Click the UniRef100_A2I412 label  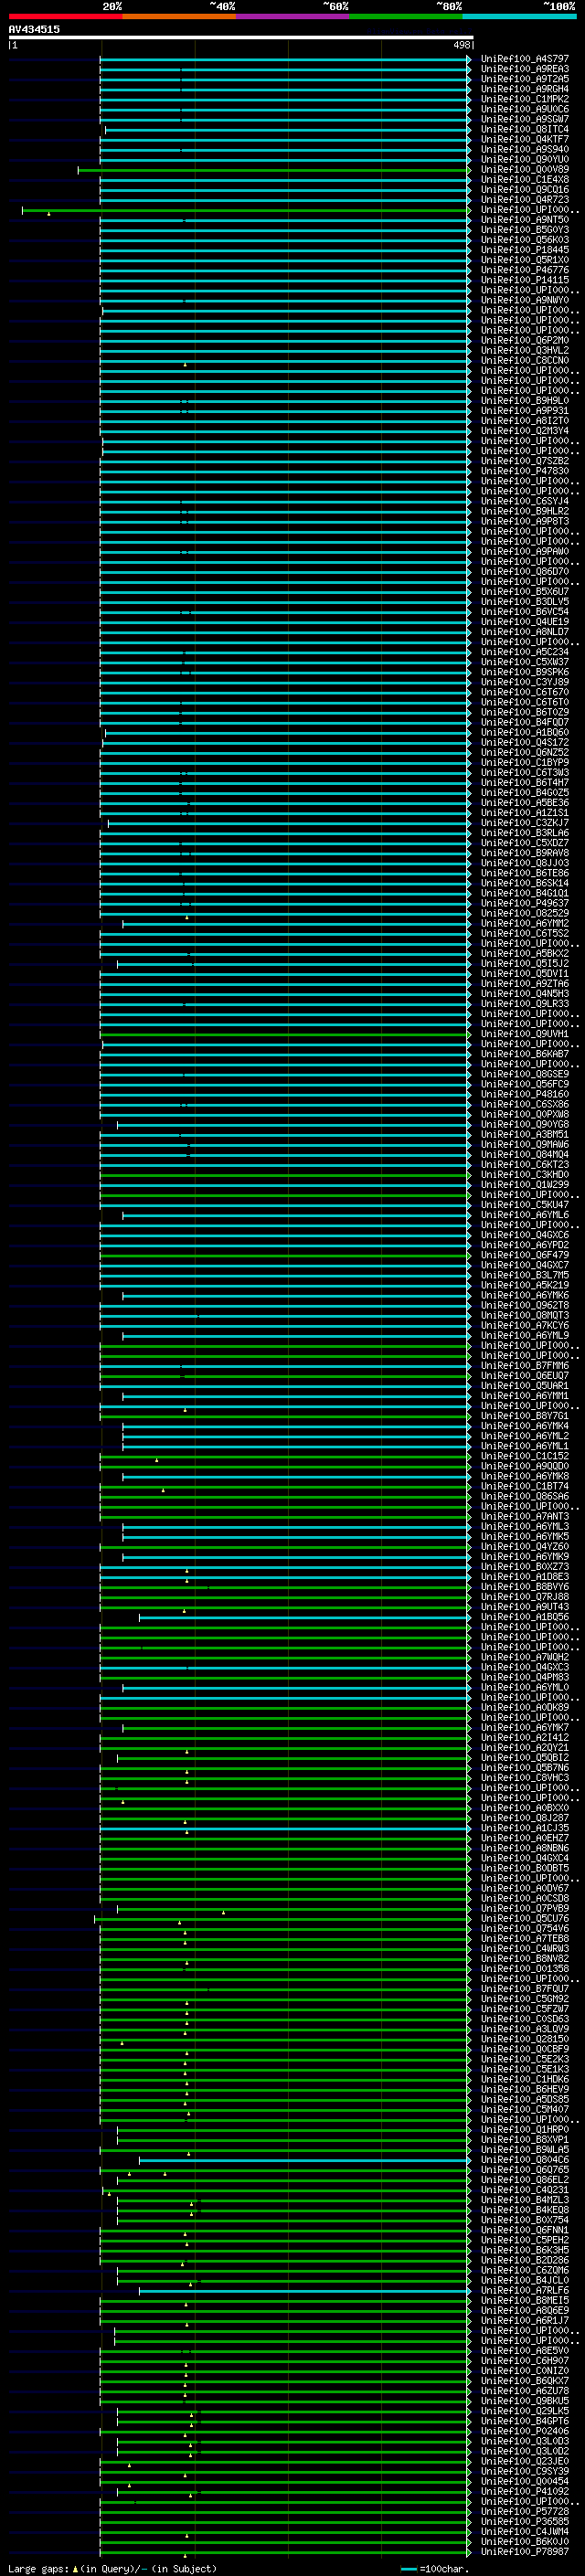[x=524, y=1738]
